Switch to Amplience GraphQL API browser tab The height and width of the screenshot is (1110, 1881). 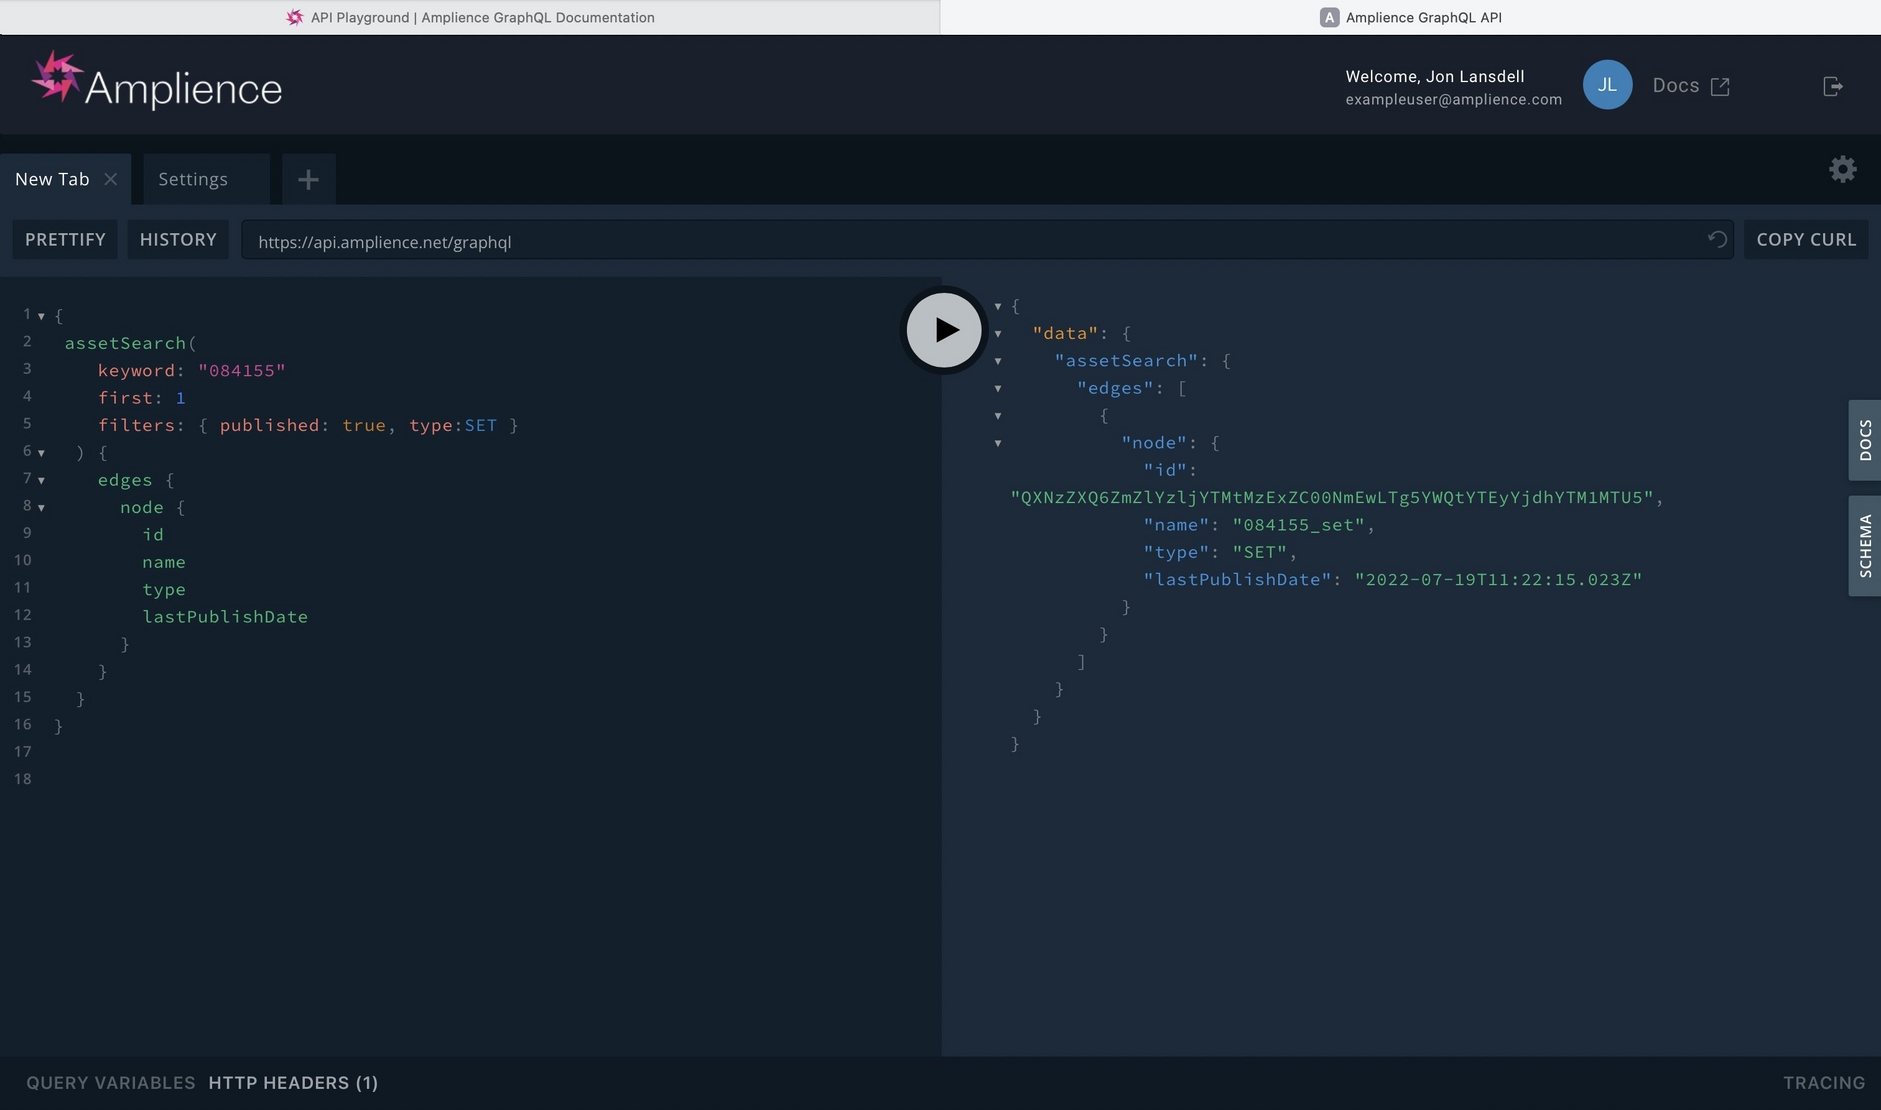[x=1410, y=17]
